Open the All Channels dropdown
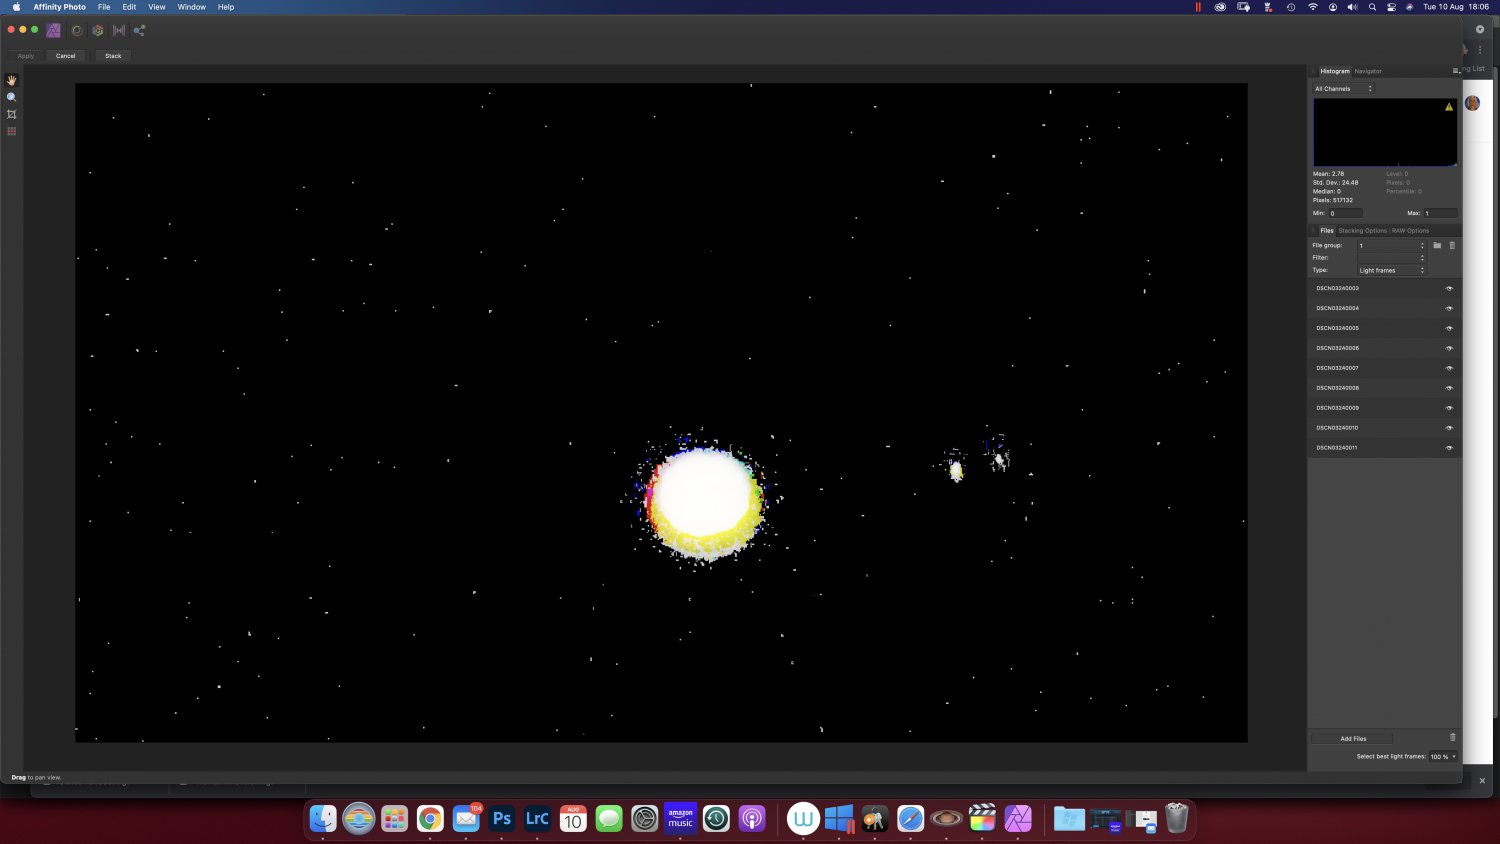The width and height of the screenshot is (1500, 844). pos(1342,88)
